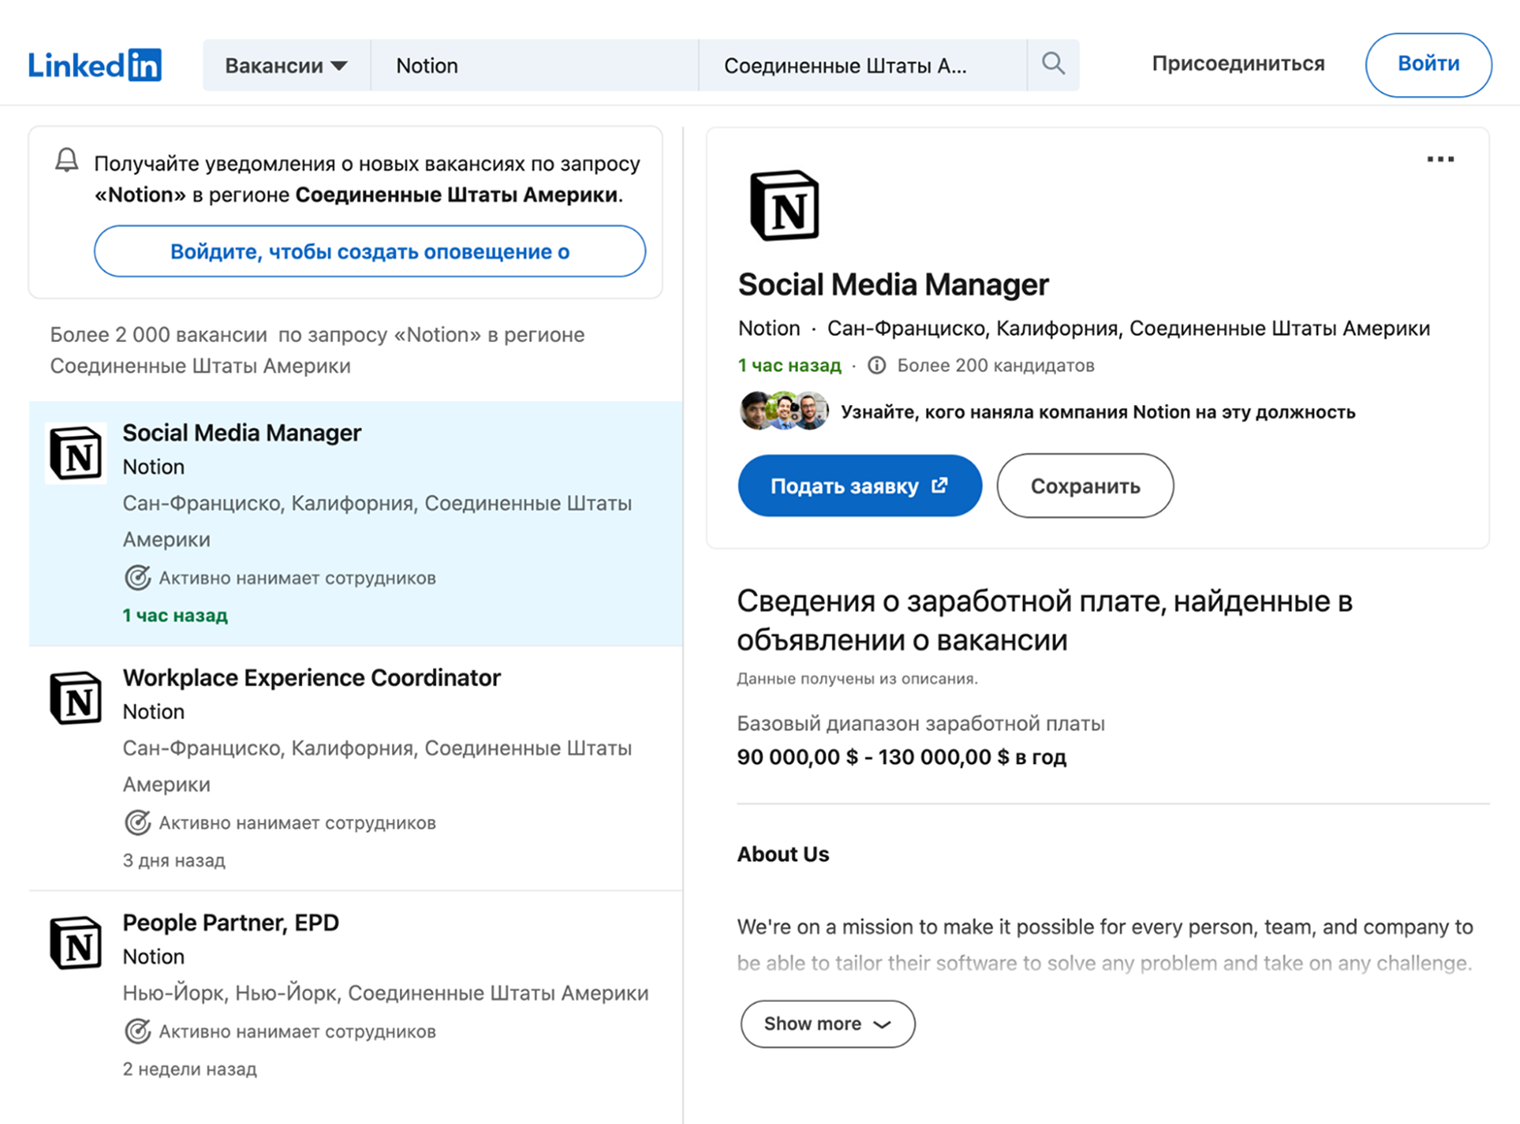Click the Более 200 кандидатов text
Viewport: 1520px width, 1124px height.
(996, 365)
